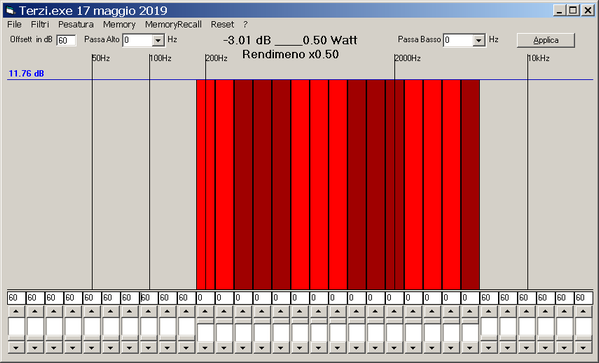Minimize the Terzi.exe window
This screenshot has height=363, width=599.
click(x=559, y=10)
